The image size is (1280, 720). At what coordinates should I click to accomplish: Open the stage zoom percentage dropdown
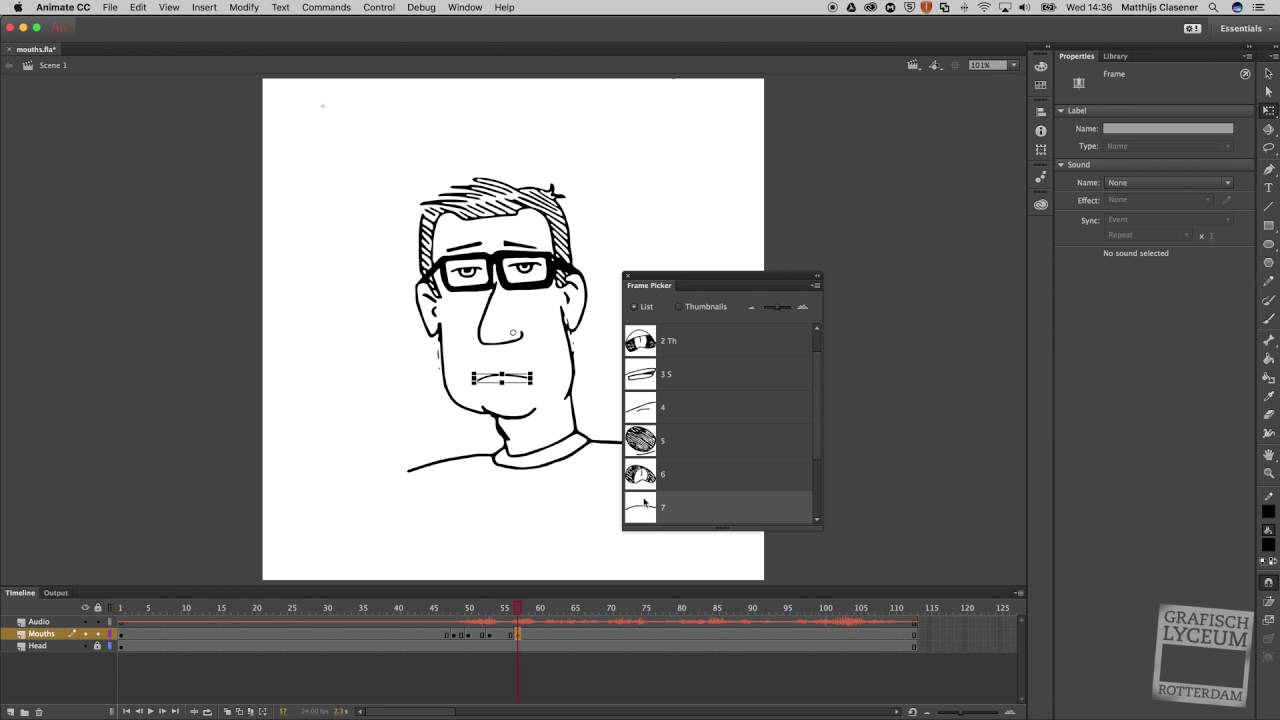[x=1013, y=65]
